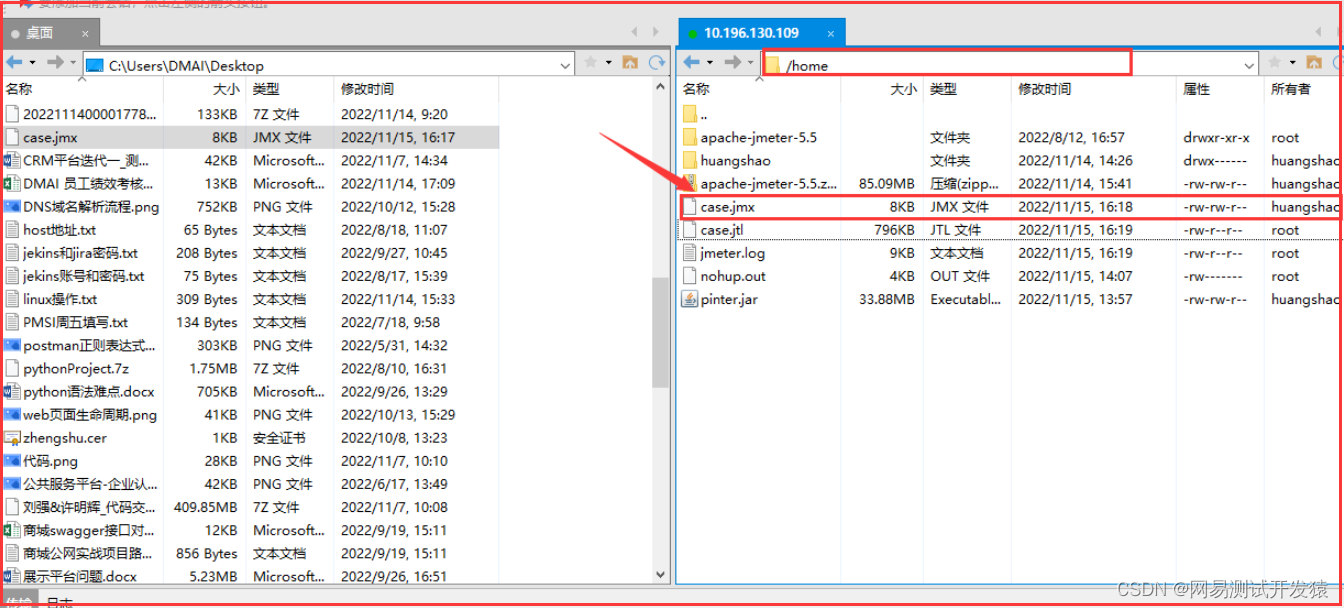
Task: Sort remote files by 类型 column
Action: pos(967,89)
